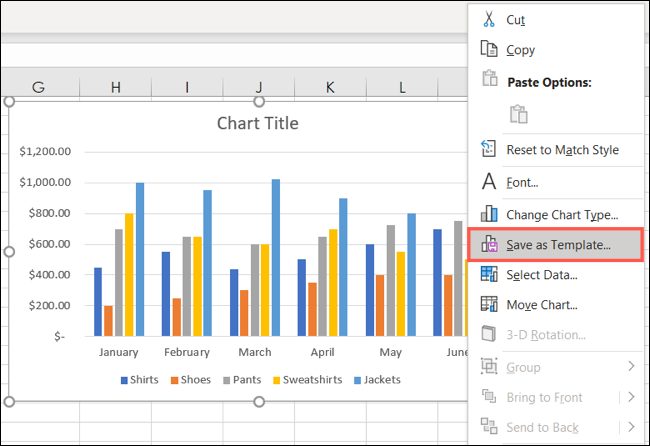Click the Font letter A icon

[489, 181]
